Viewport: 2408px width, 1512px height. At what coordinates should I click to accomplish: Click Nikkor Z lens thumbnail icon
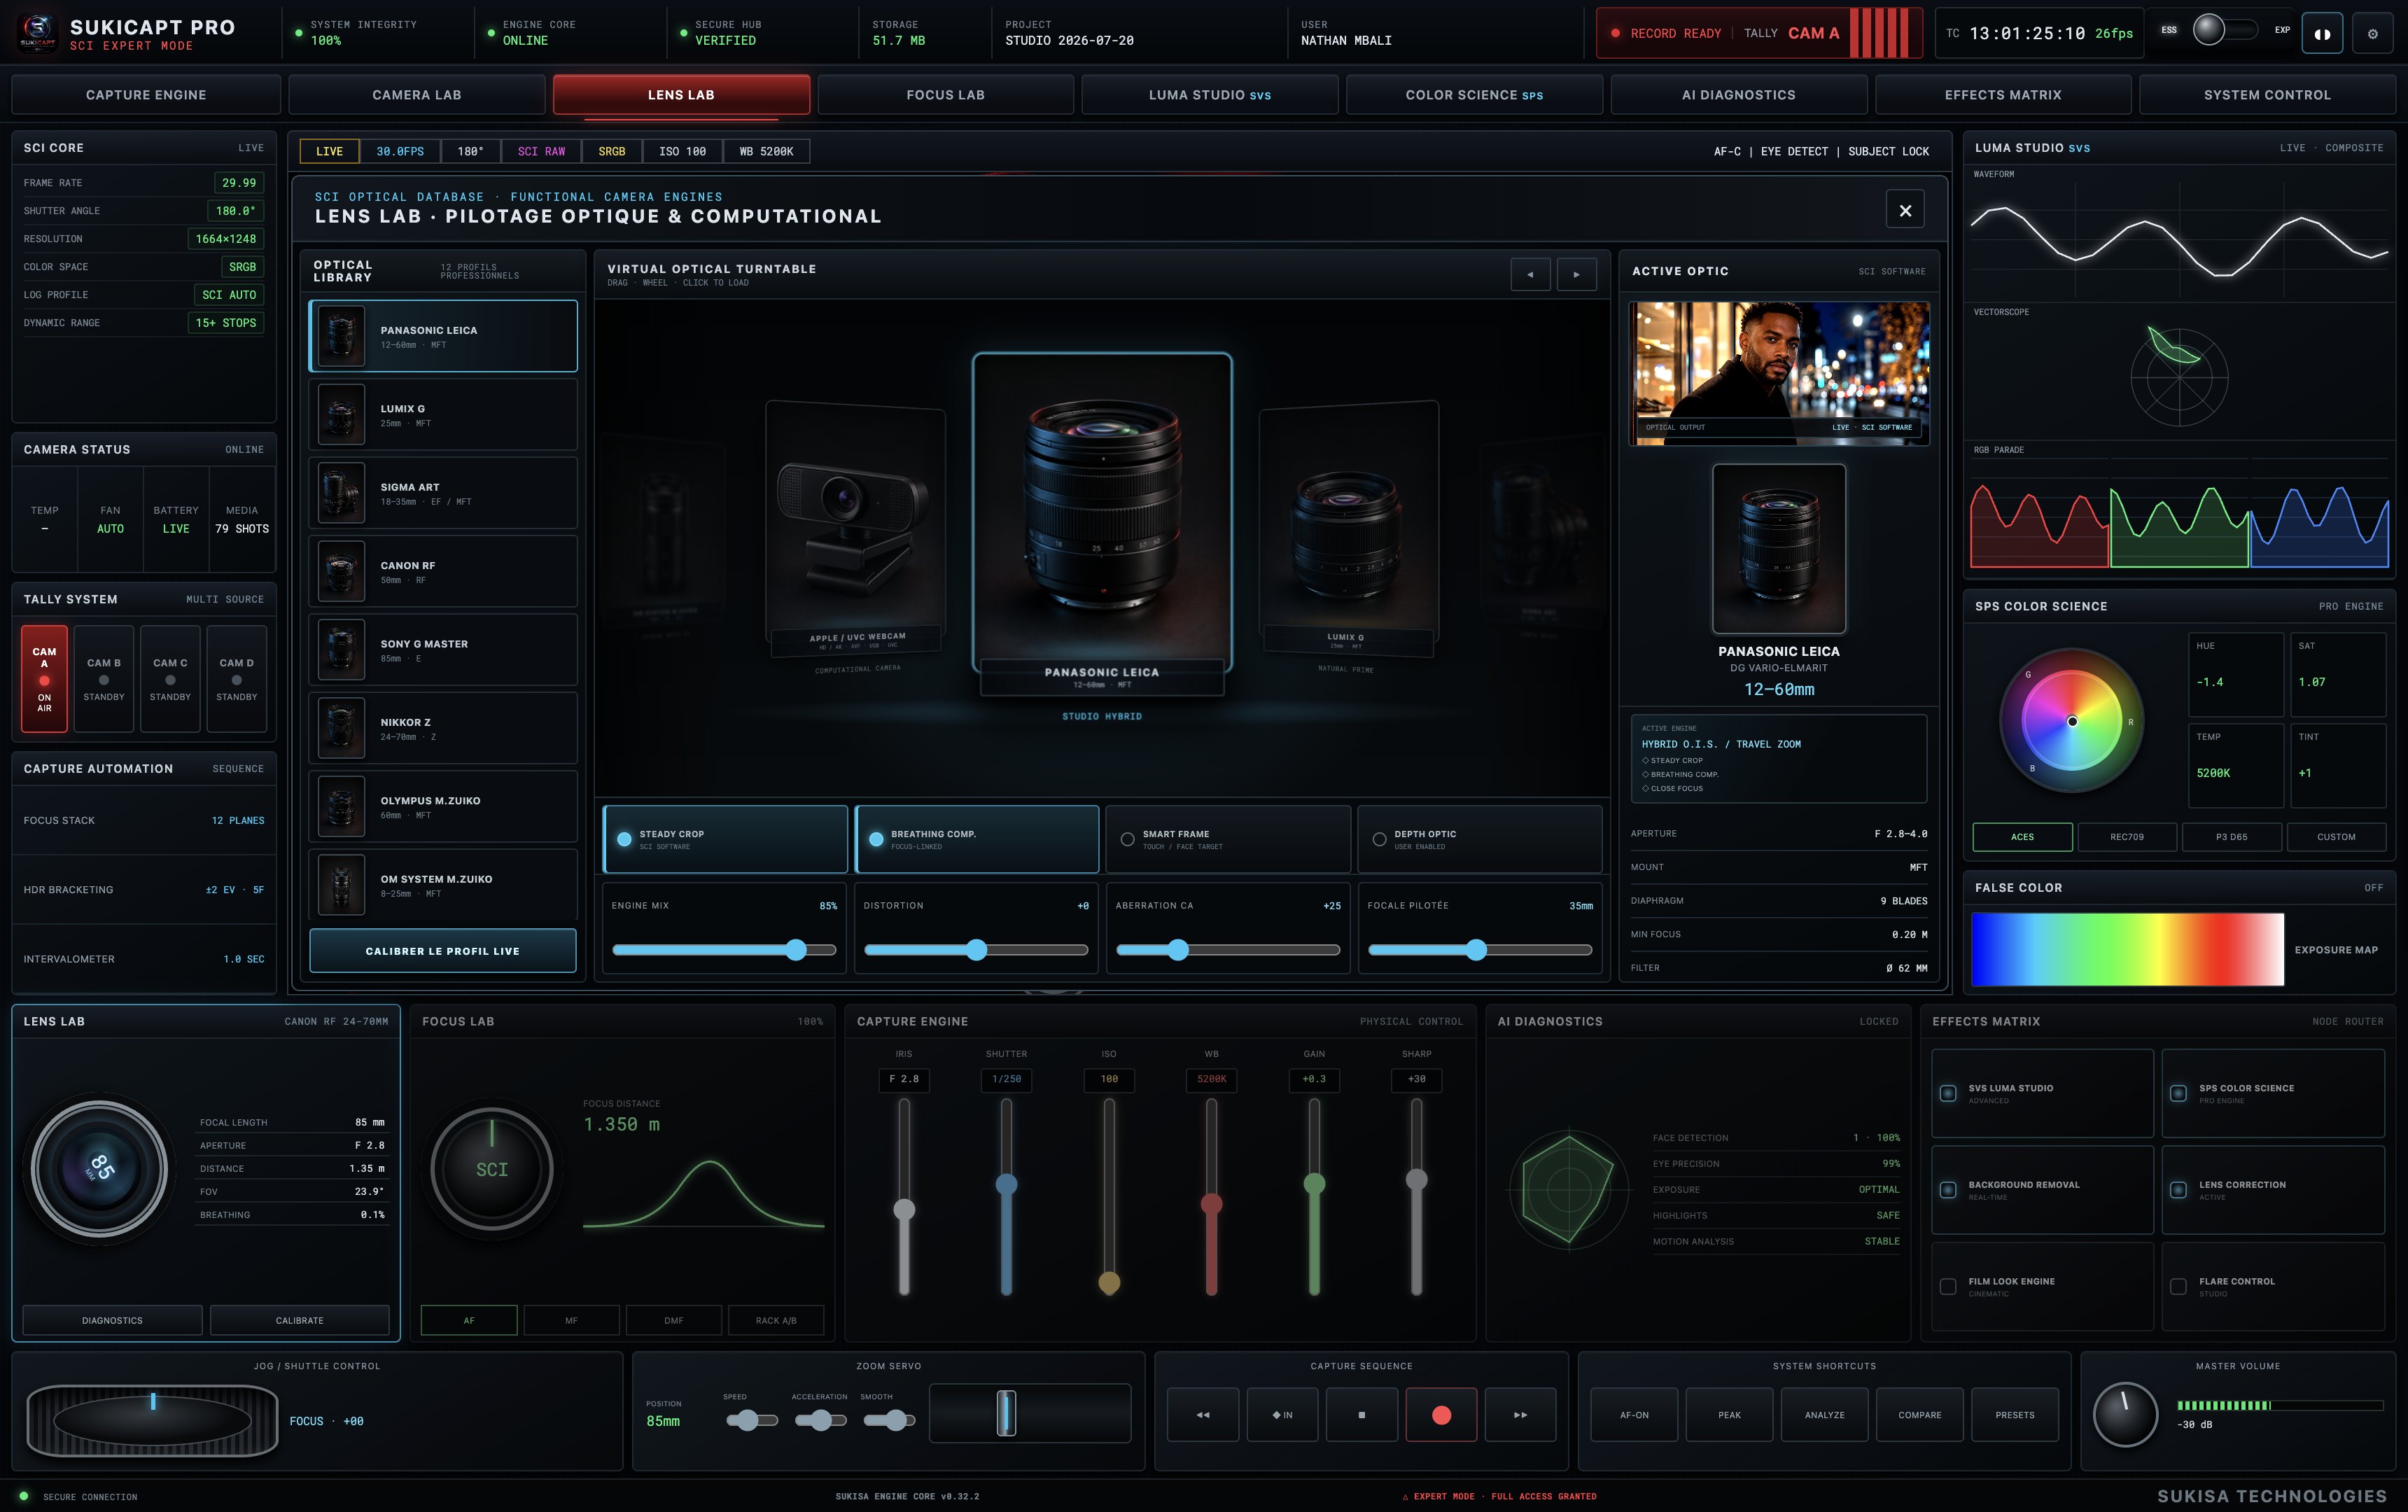(x=341, y=728)
